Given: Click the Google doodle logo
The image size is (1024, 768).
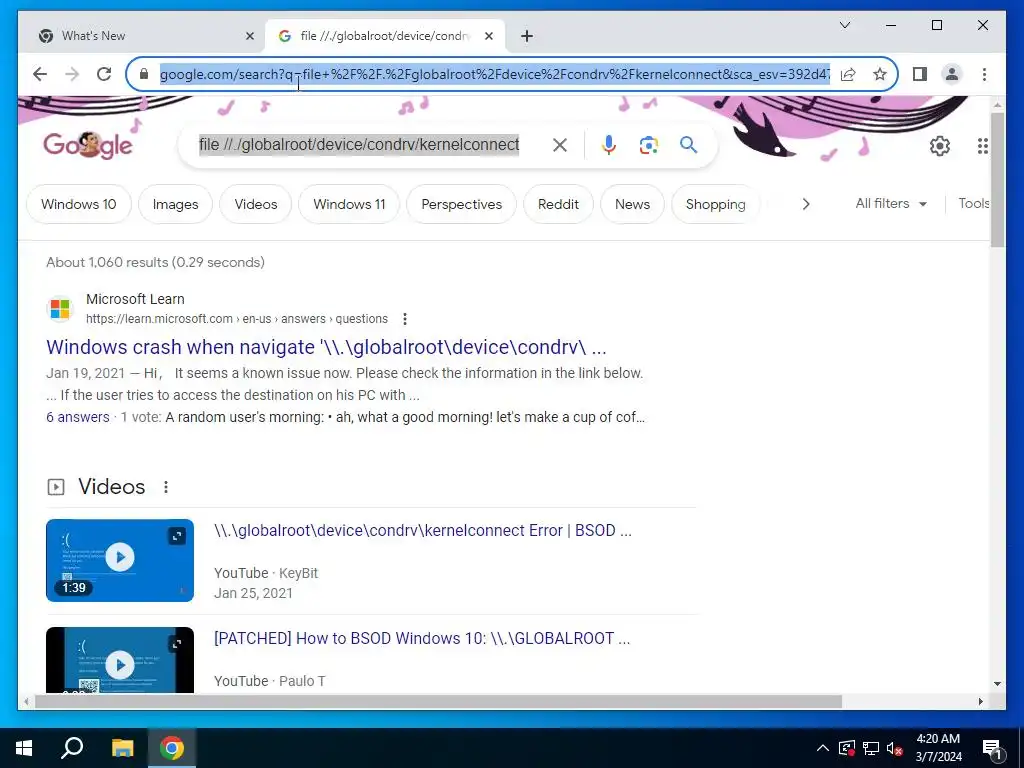Looking at the screenshot, I should (88, 145).
